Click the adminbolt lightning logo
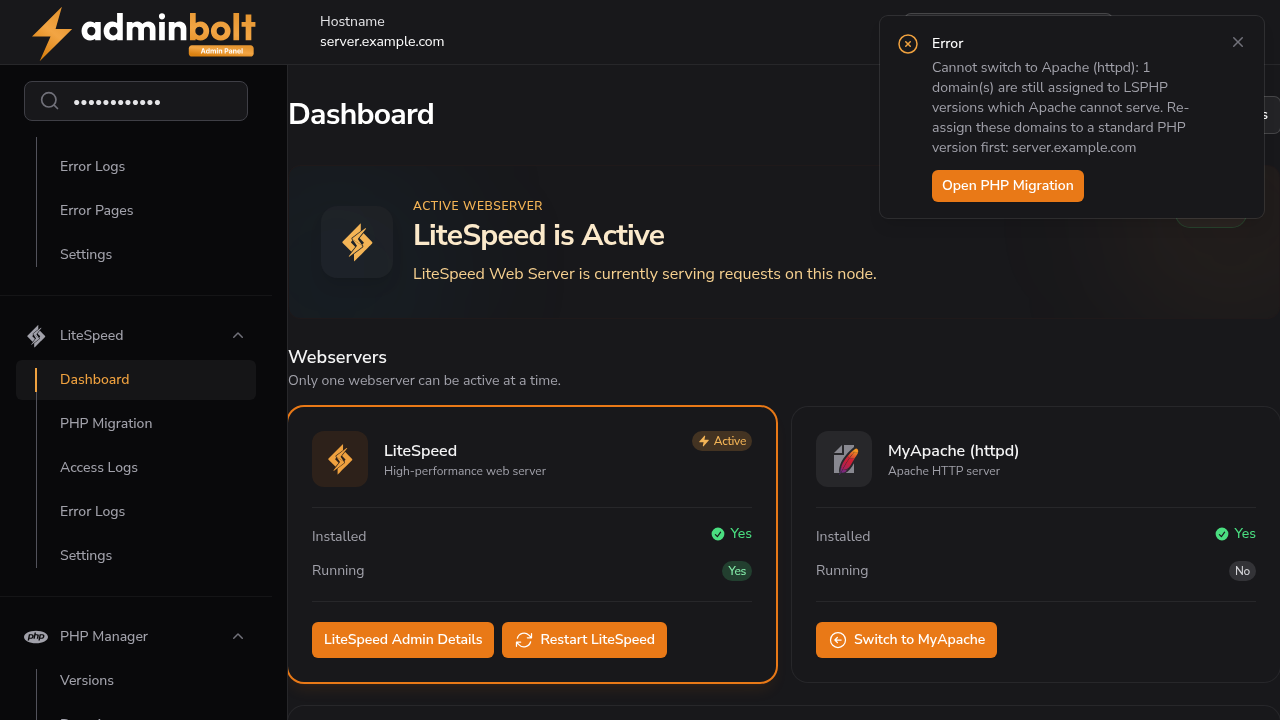The image size is (1280, 720). point(52,33)
